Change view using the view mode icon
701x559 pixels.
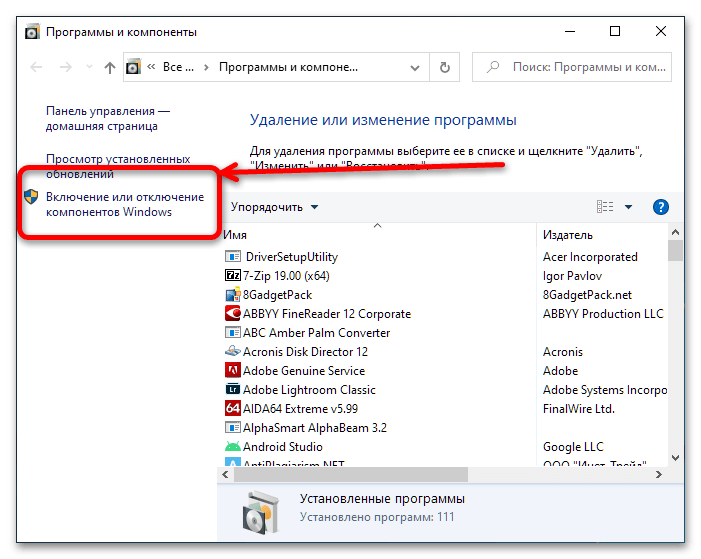coord(605,207)
